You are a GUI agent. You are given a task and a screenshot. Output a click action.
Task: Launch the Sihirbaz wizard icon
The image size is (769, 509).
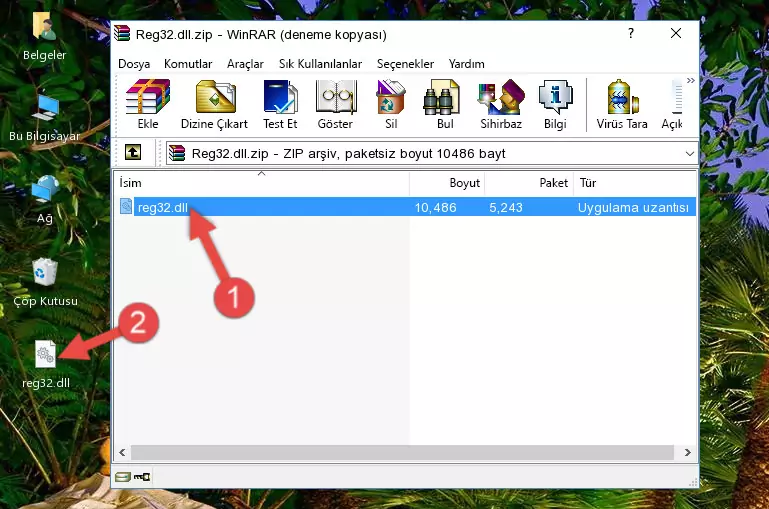coord(501,104)
